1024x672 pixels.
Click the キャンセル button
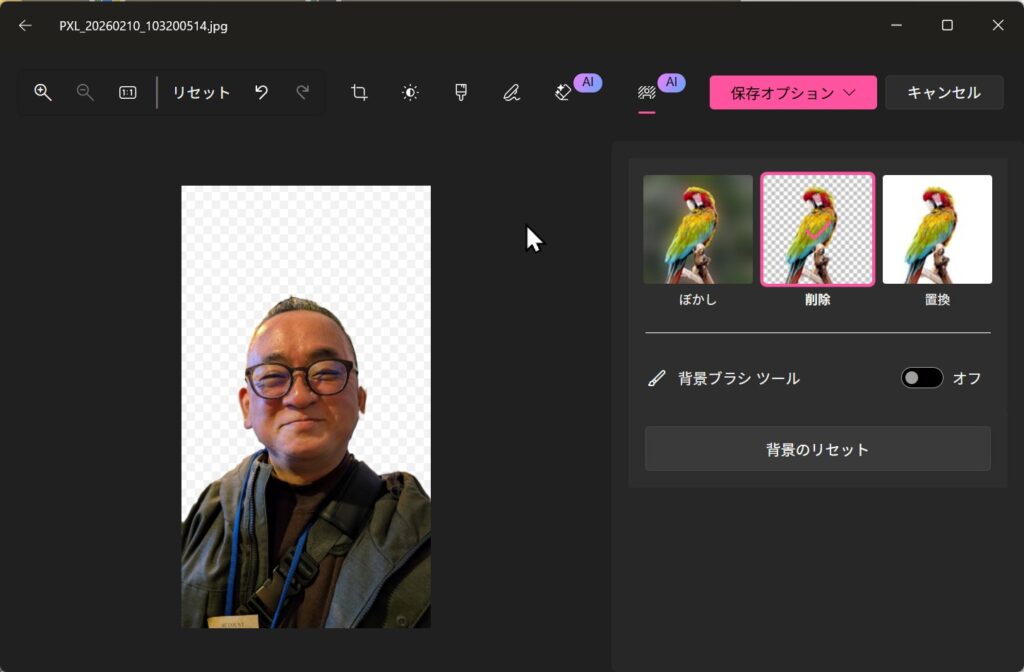point(943,92)
